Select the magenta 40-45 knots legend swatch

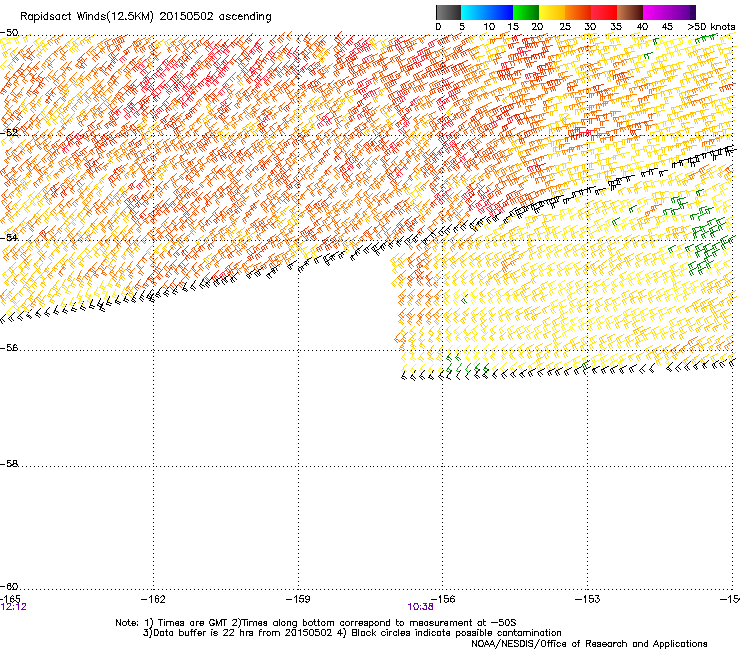click(x=656, y=12)
